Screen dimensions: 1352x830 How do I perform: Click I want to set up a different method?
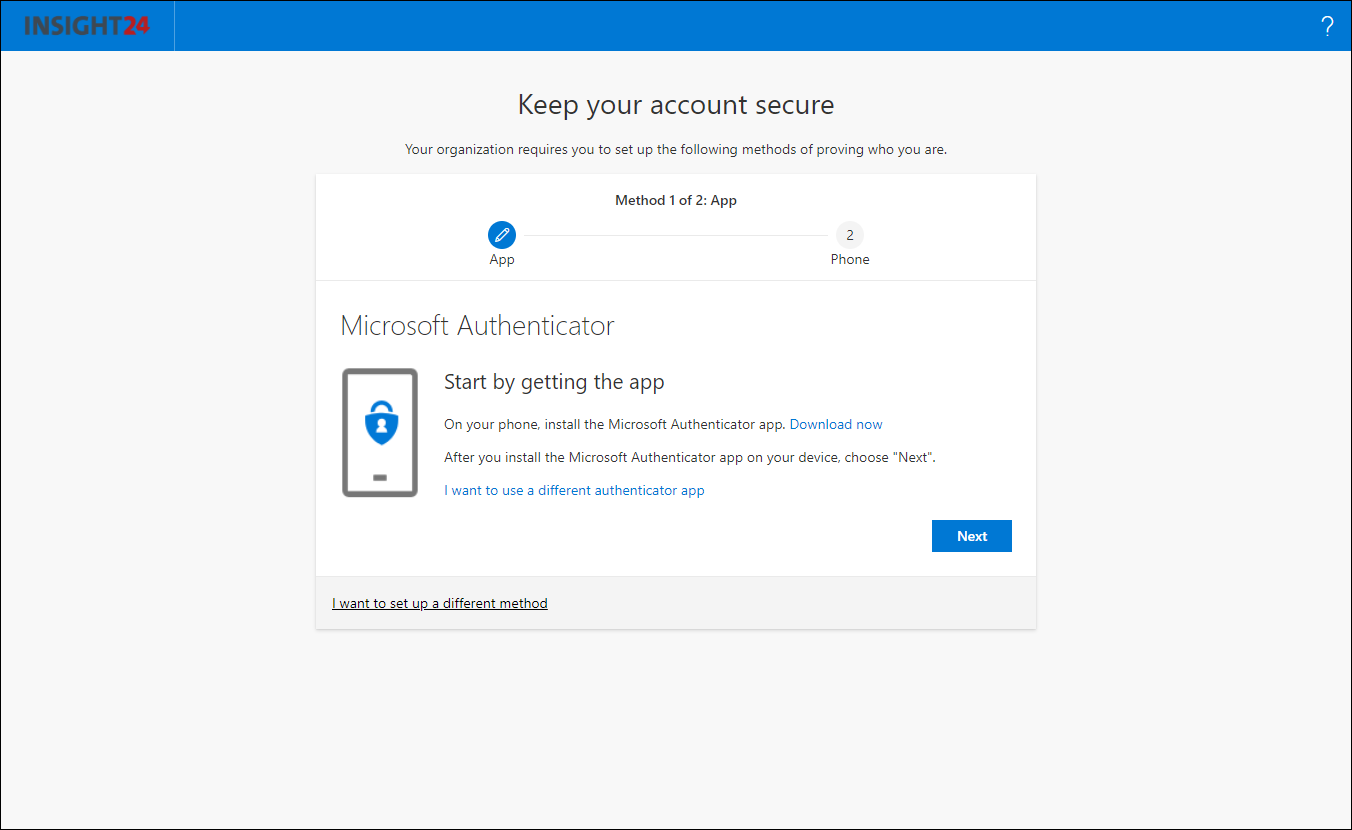(440, 603)
